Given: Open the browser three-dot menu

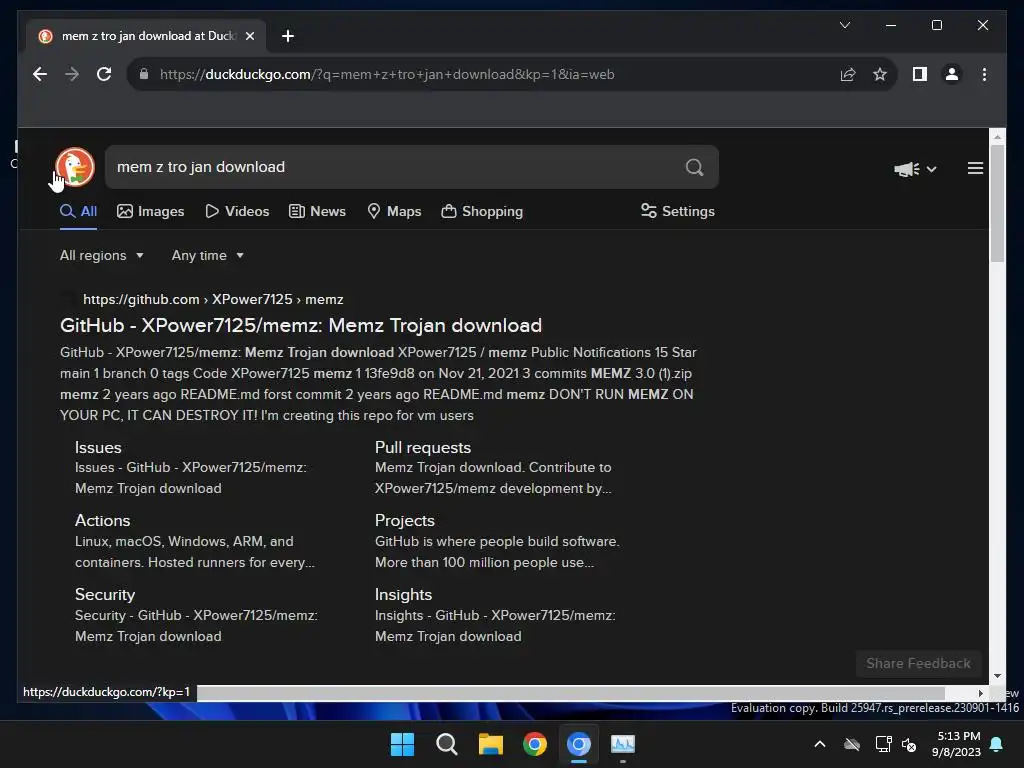Looking at the screenshot, I should (984, 74).
